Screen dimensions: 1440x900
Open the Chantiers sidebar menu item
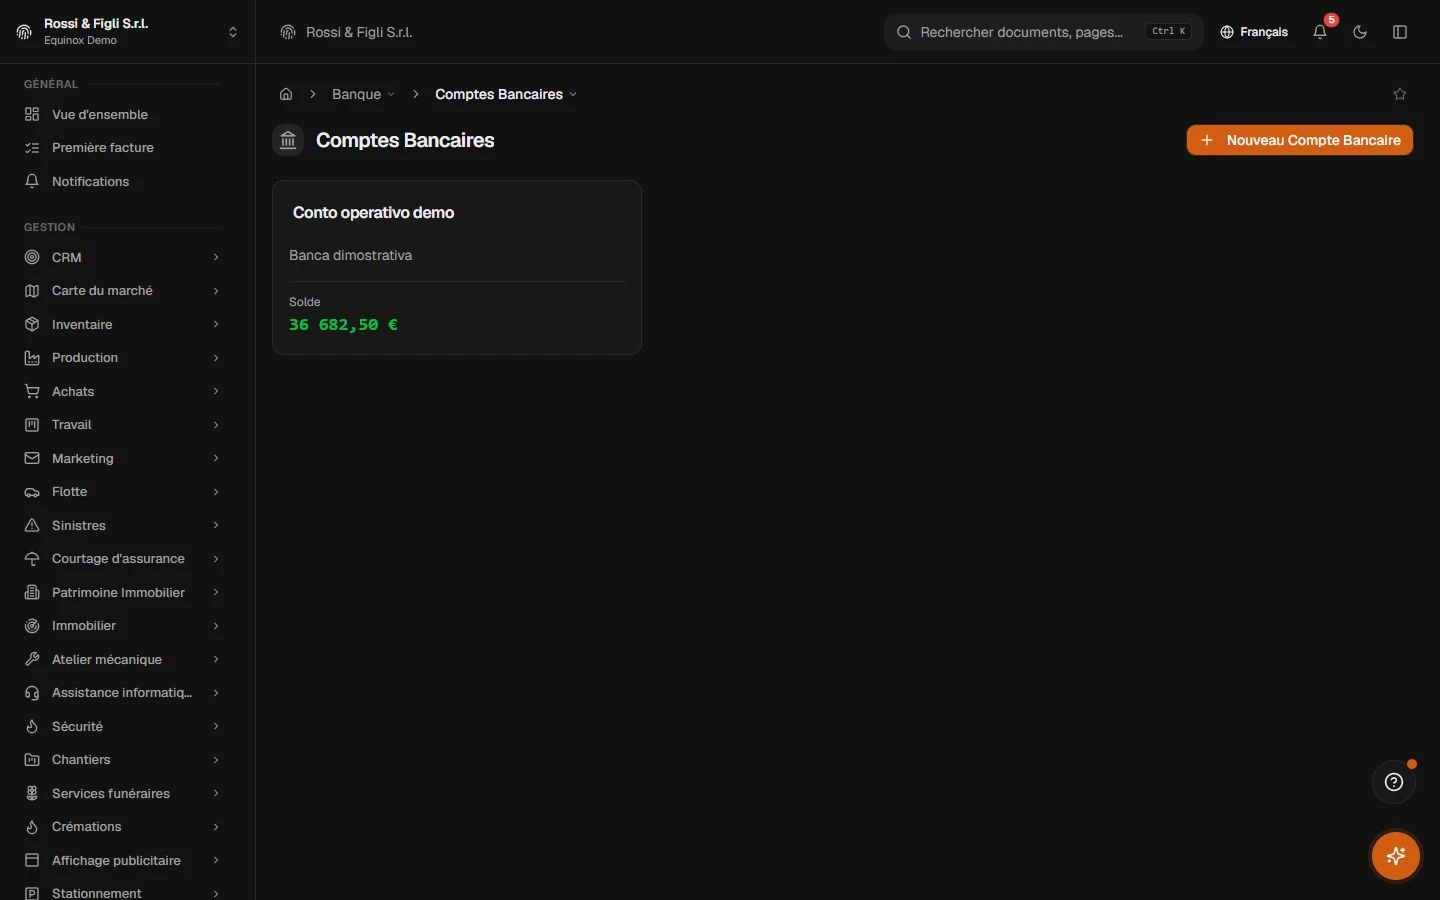click(x=122, y=760)
